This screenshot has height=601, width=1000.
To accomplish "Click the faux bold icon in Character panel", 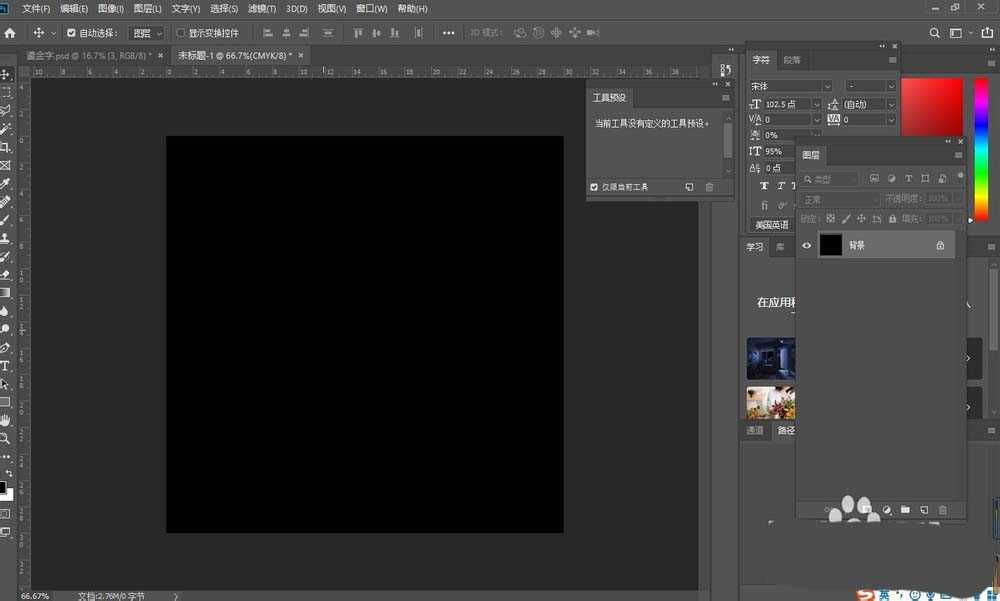I will [x=764, y=186].
